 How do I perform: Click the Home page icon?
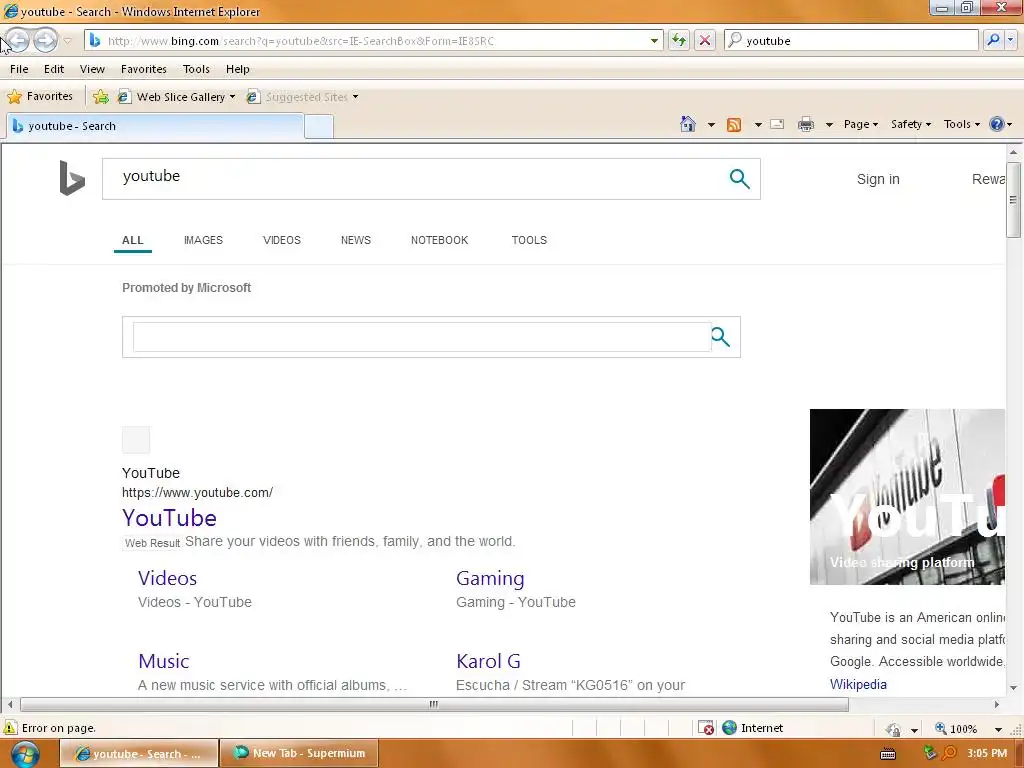(x=688, y=124)
